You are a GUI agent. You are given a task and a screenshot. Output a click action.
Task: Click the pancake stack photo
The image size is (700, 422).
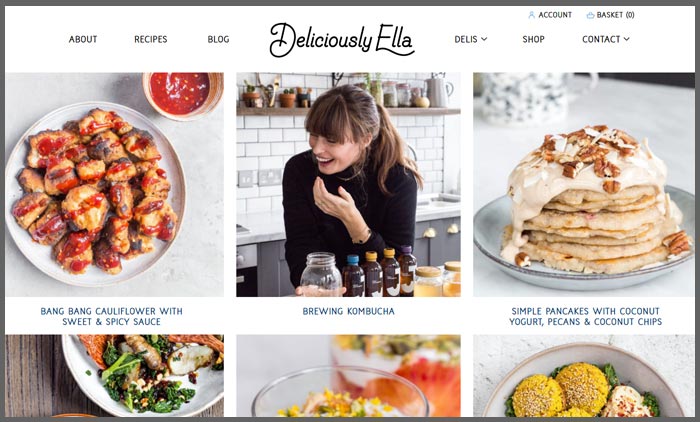pos(583,184)
